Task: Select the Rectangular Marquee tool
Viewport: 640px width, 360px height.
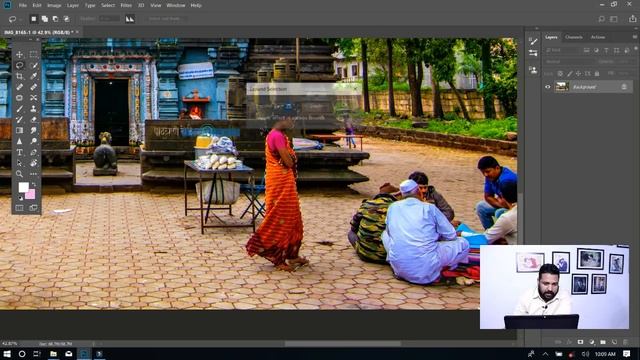Action: coord(33,54)
